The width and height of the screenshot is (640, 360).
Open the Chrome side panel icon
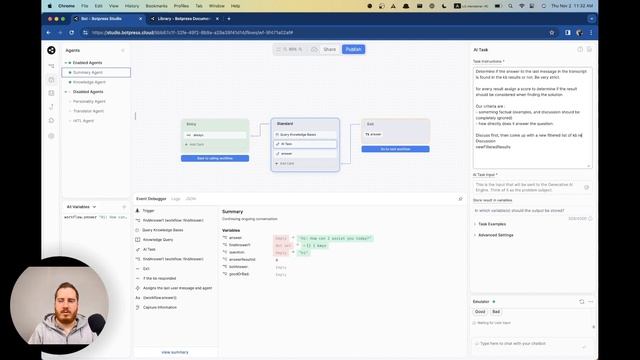[x=568, y=33]
